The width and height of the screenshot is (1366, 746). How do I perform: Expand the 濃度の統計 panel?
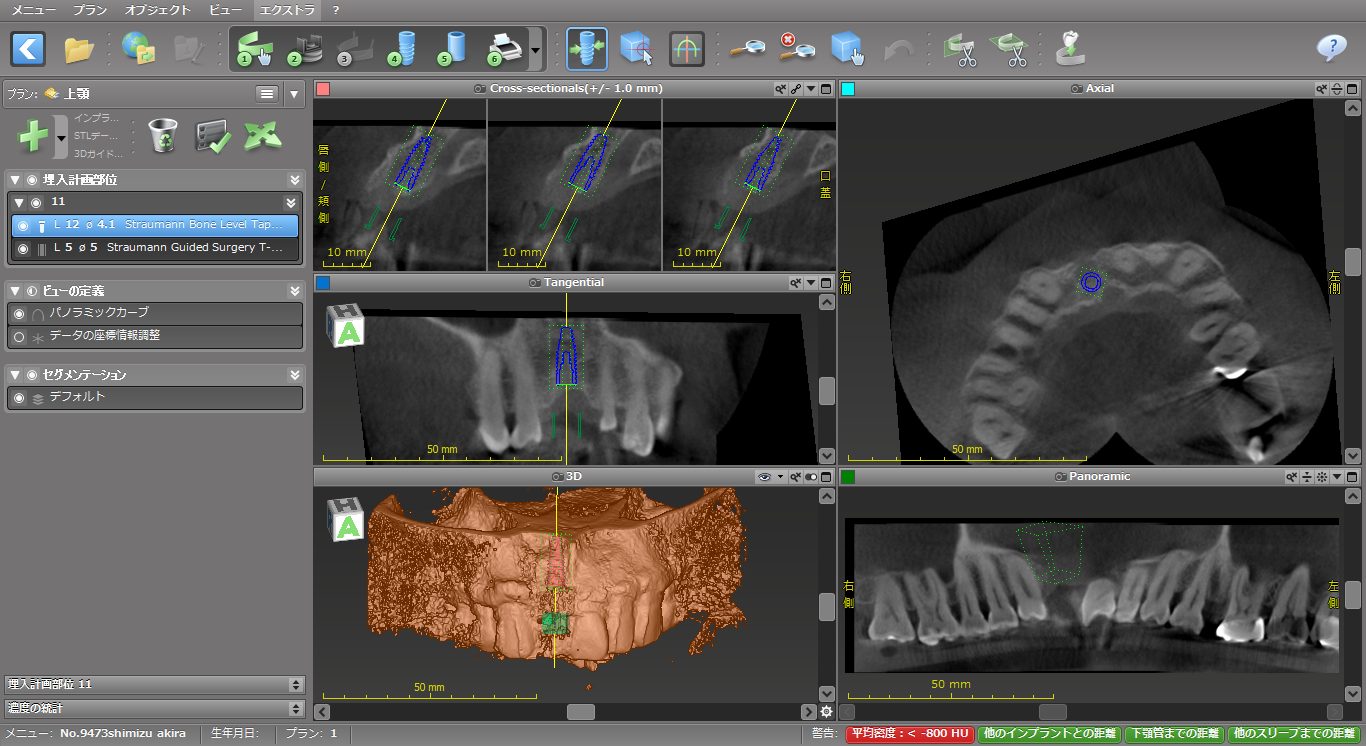pyautogui.click(x=295, y=708)
